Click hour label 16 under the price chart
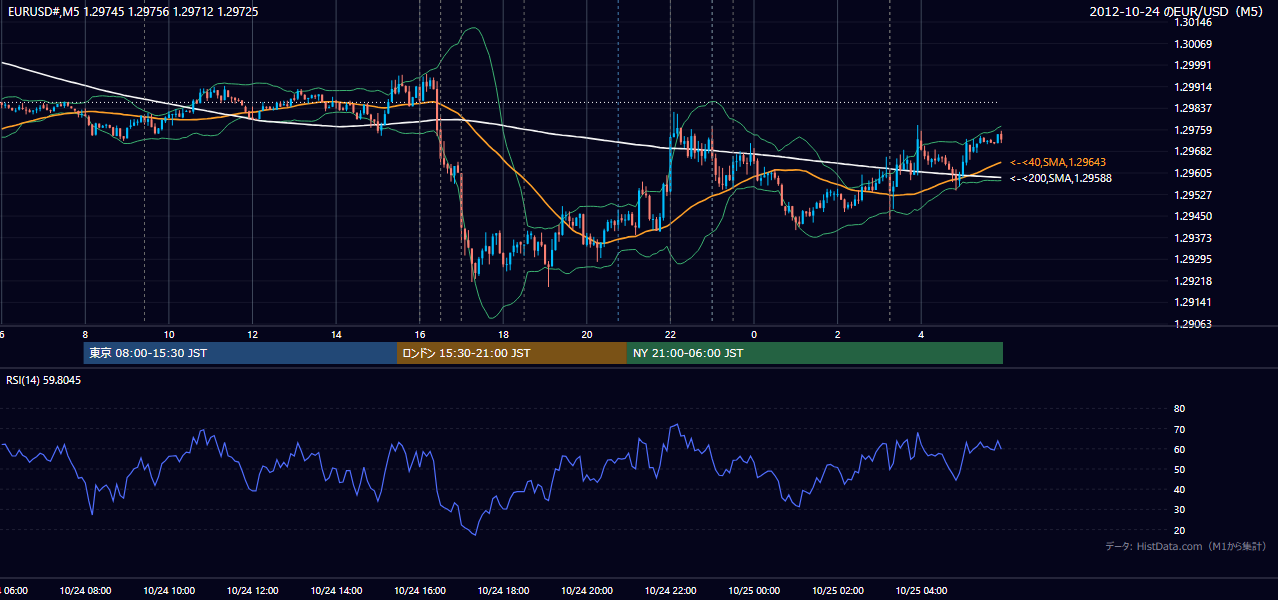The width and height of the screenshot is (1278, 600). (x=420, y=335)
